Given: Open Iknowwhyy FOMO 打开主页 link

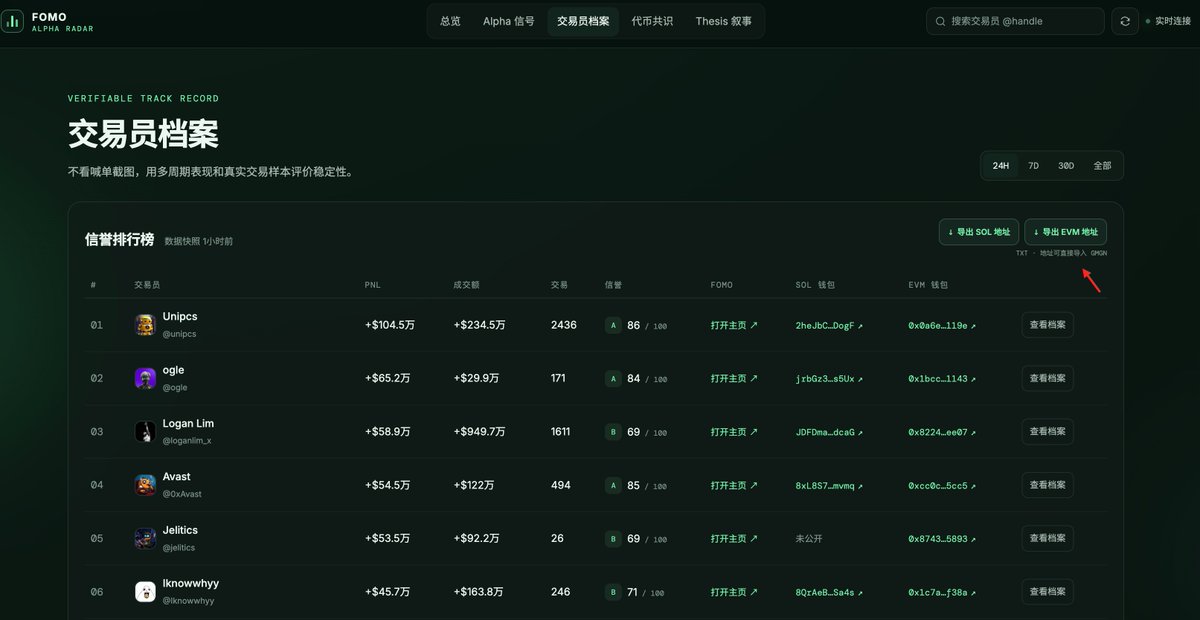Looking at the screenshot, I should [x=734, y=592].
